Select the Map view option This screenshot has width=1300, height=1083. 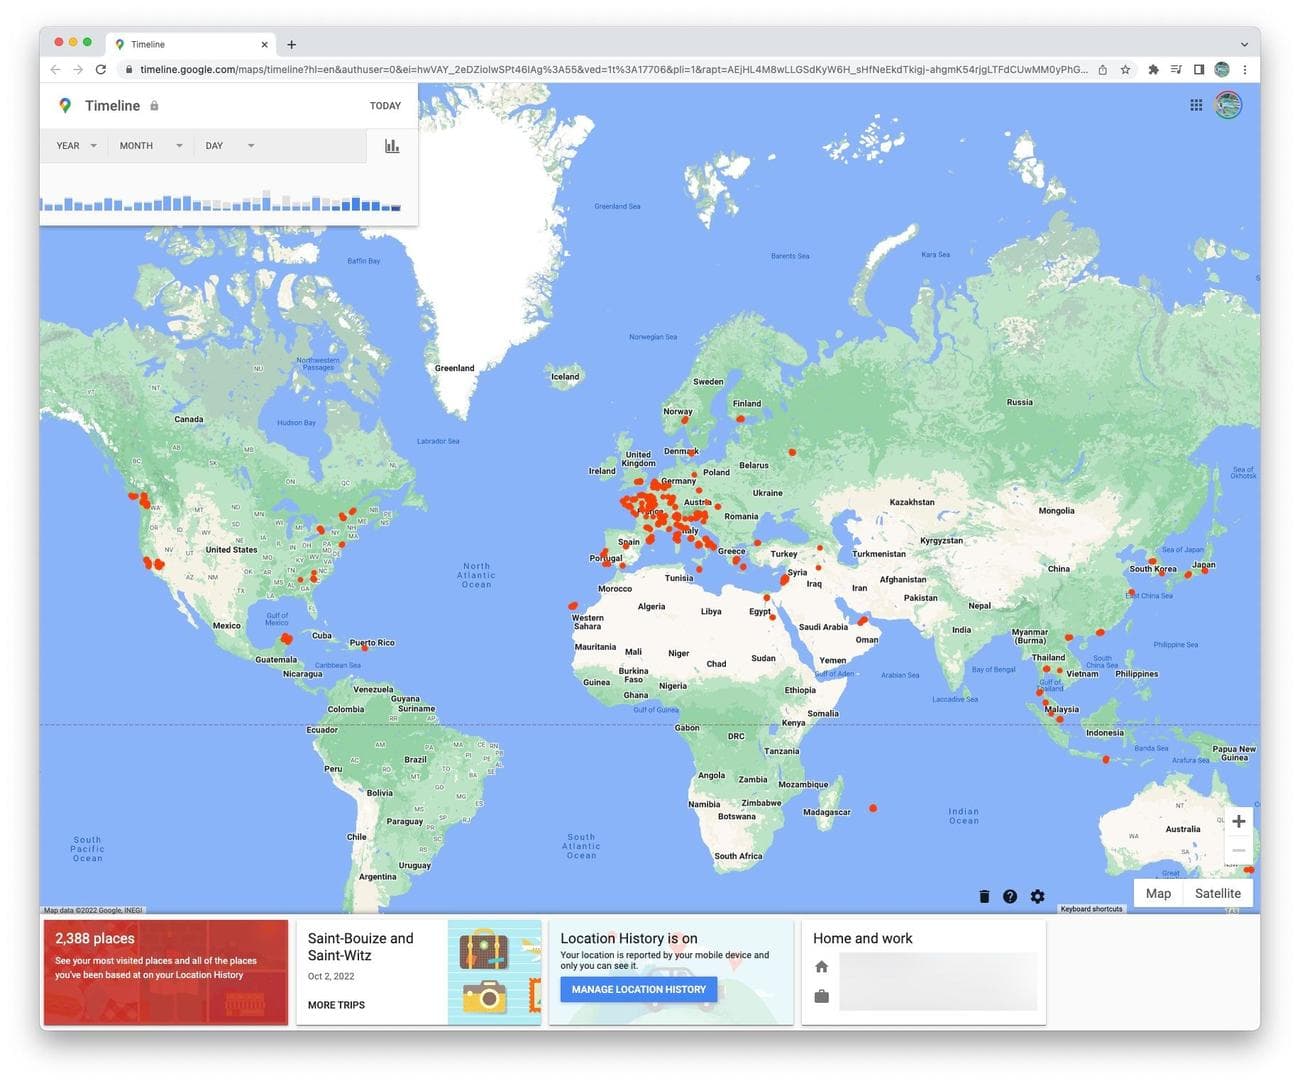click(x=1158, y=893)
